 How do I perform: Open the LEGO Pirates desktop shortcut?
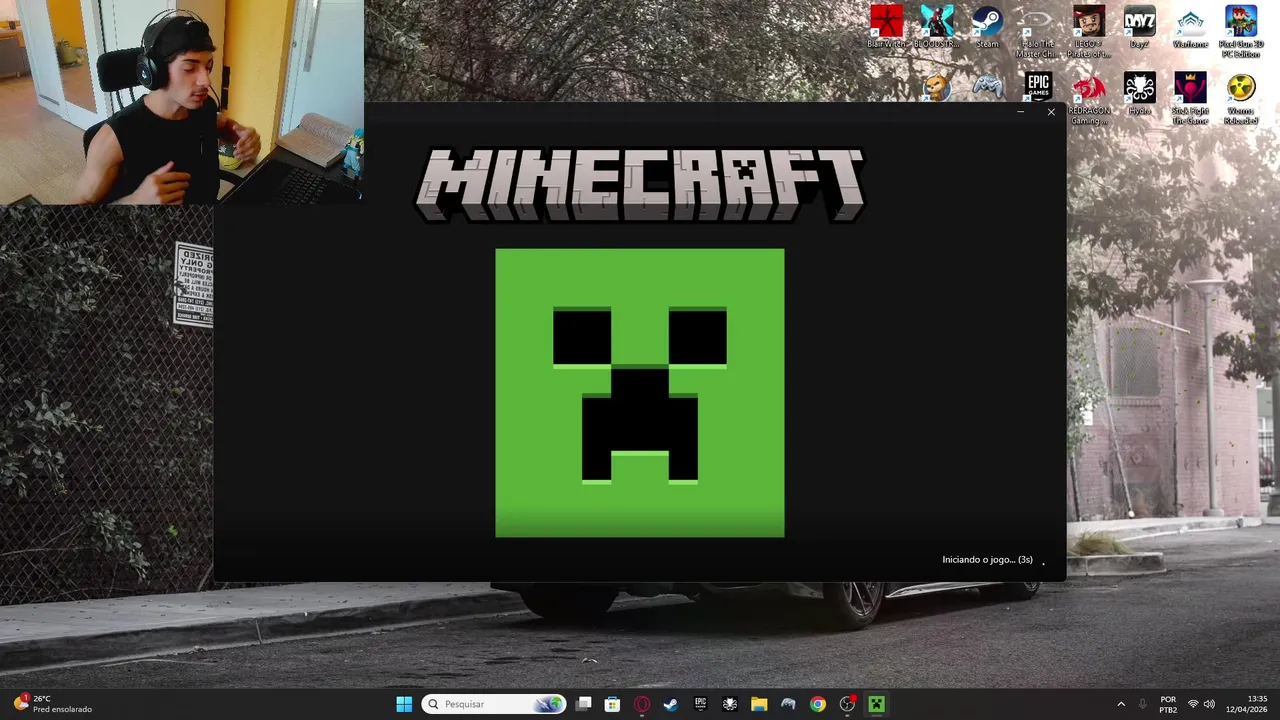(1088, 32)
